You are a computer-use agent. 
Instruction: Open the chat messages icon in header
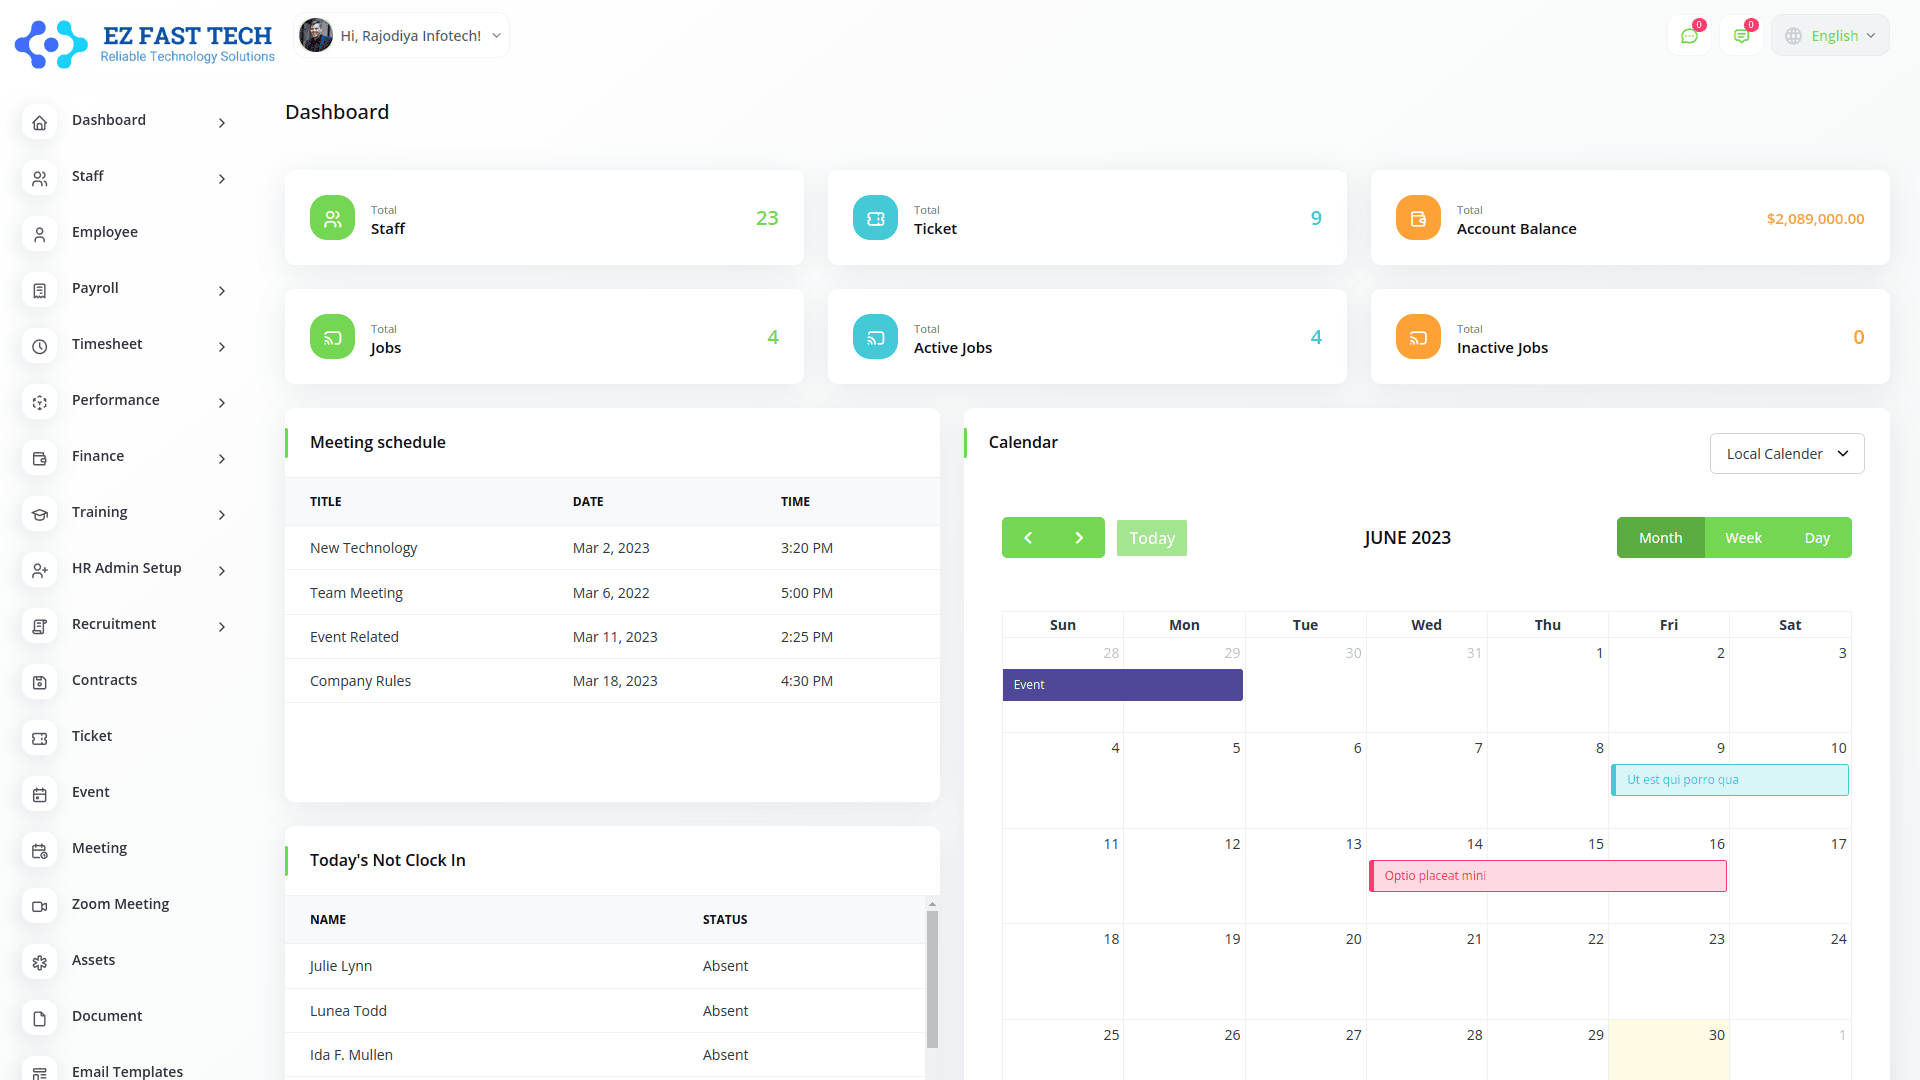coord(1689,36)
